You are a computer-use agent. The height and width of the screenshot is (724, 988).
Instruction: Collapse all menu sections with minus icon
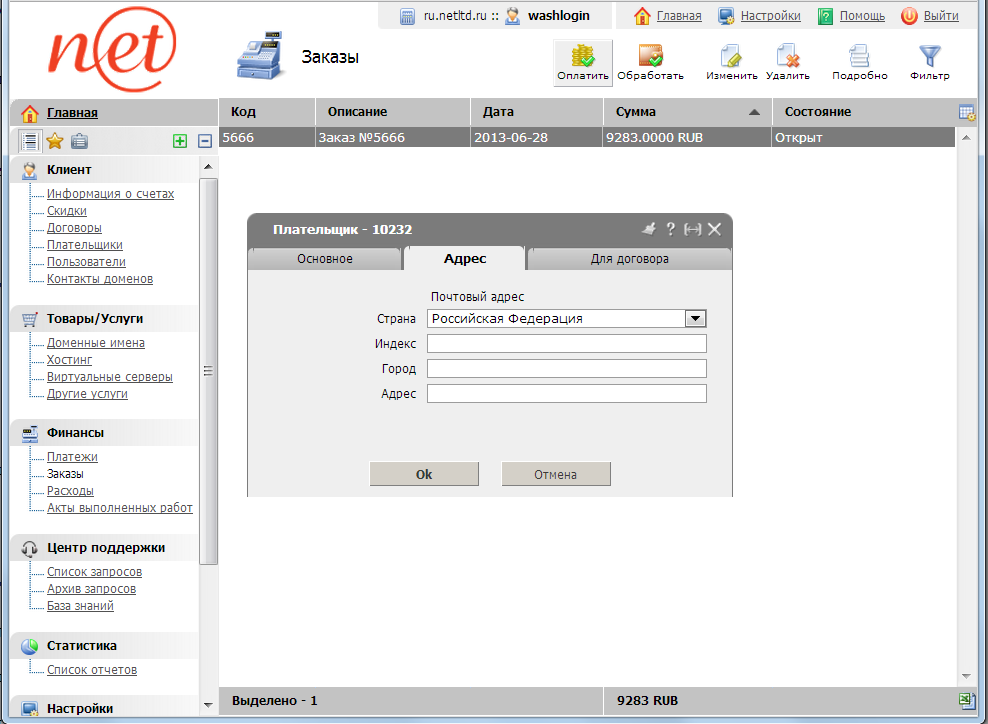tap(204, 141)
